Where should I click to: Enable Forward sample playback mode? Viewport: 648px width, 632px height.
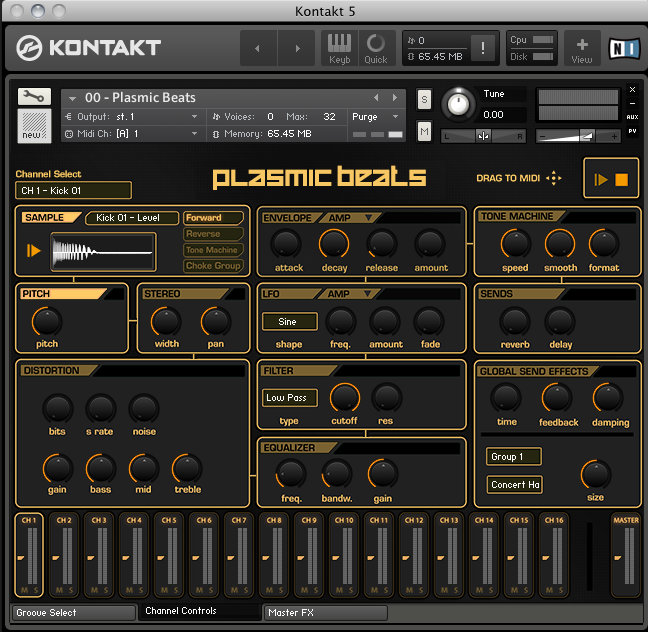click(213, 217)
